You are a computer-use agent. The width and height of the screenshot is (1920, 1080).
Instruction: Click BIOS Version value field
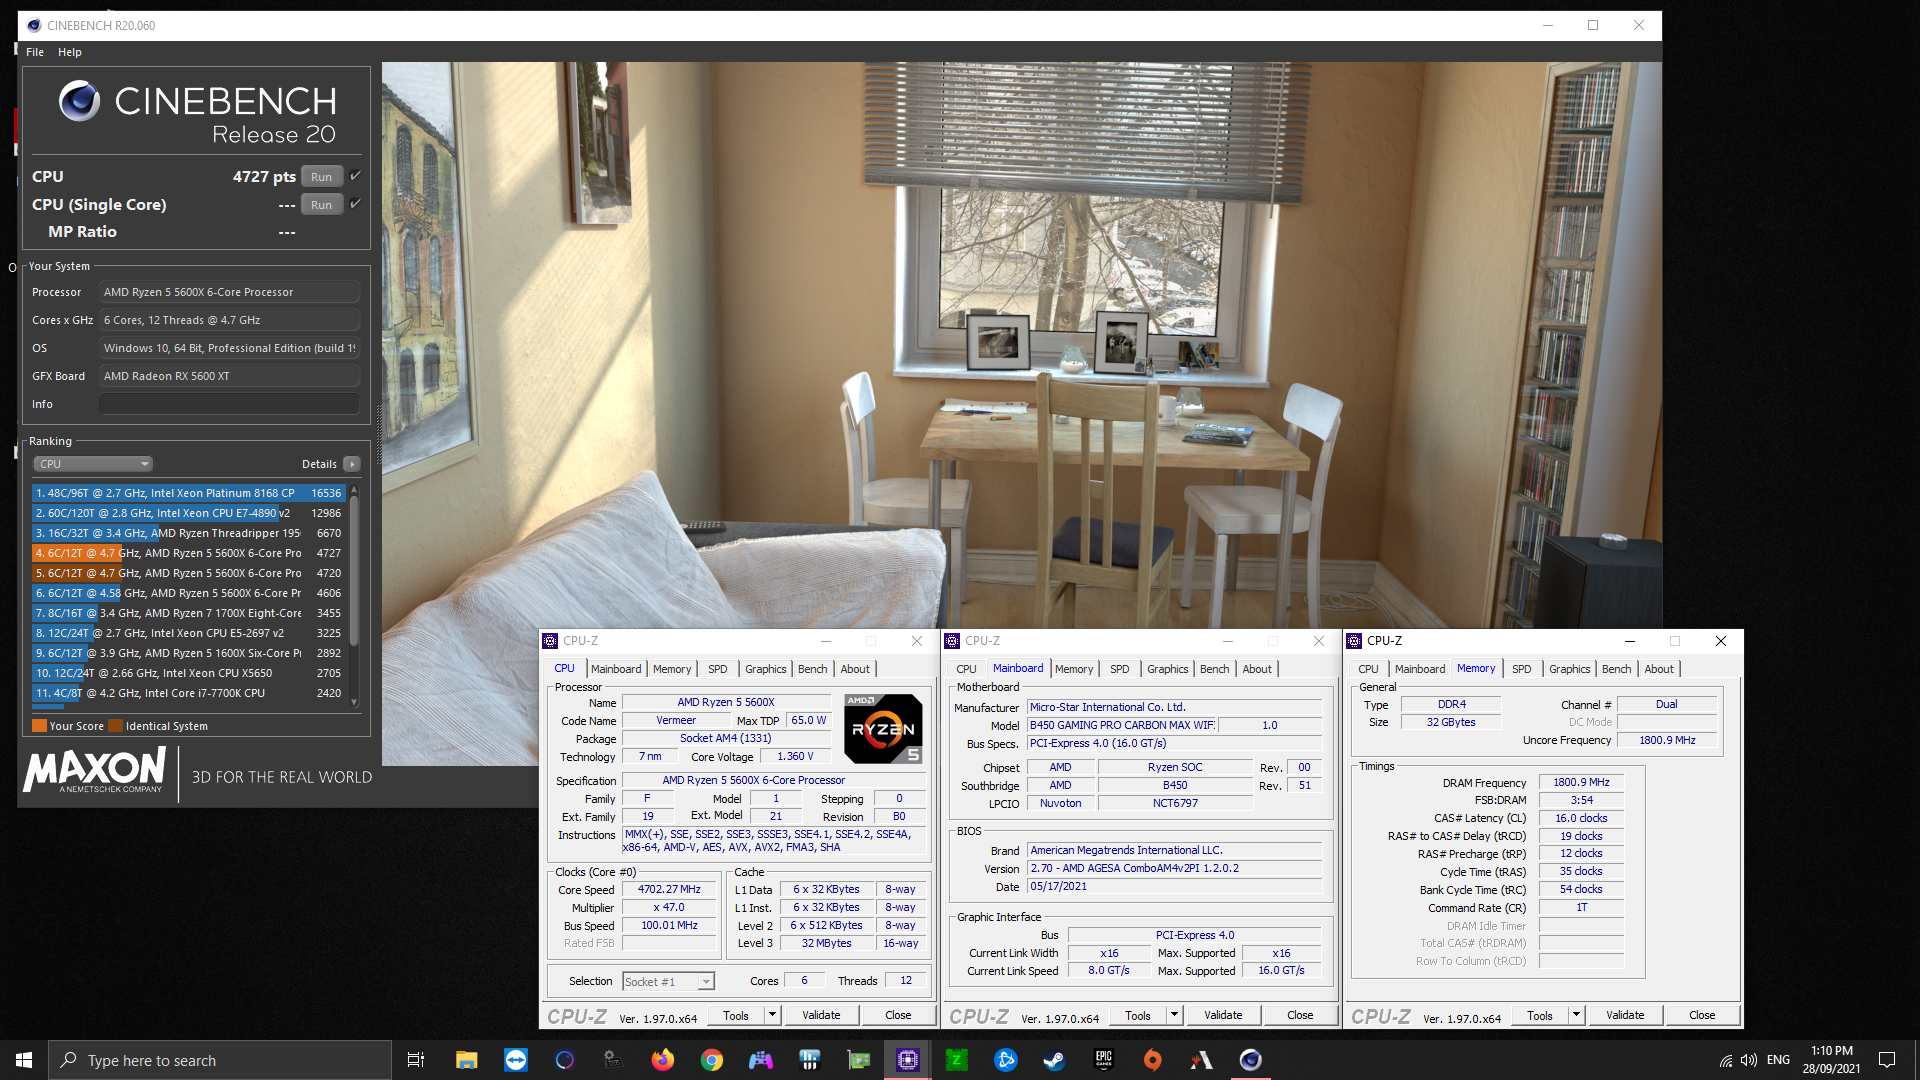coord(1174,868)
